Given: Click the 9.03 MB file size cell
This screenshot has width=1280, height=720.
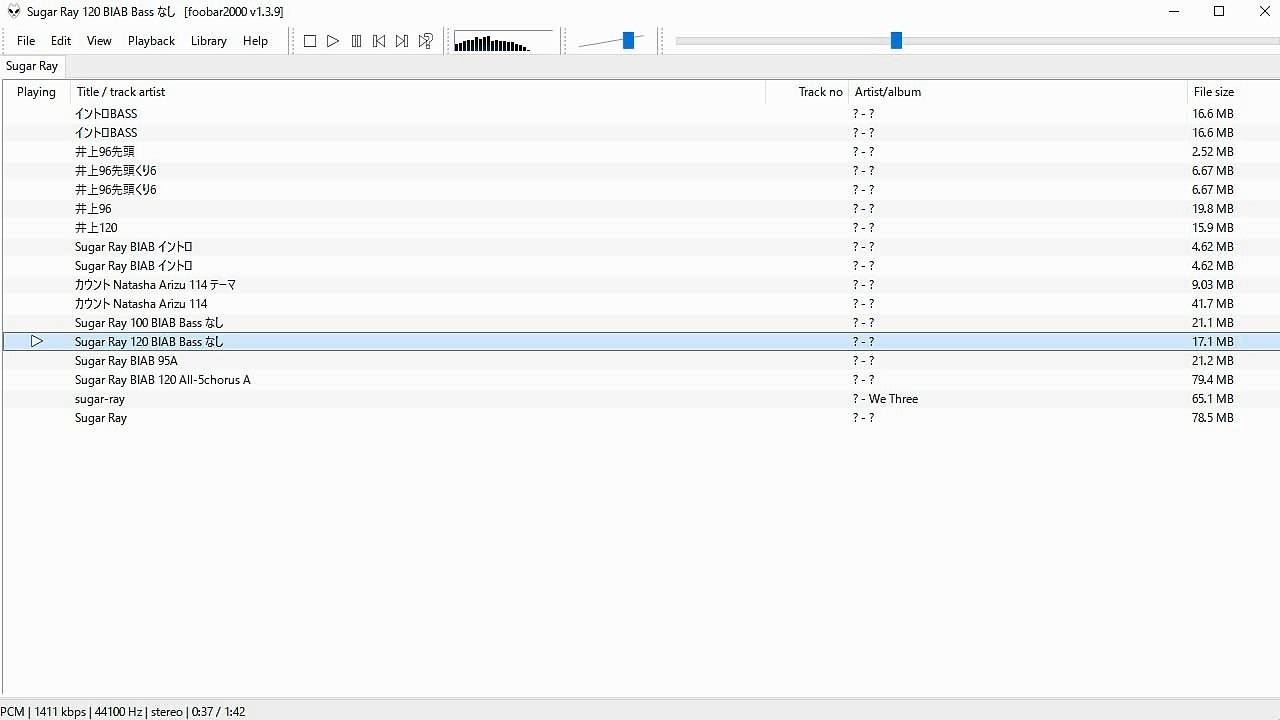Looking at the screenshot, I should tap(1212, 285).
